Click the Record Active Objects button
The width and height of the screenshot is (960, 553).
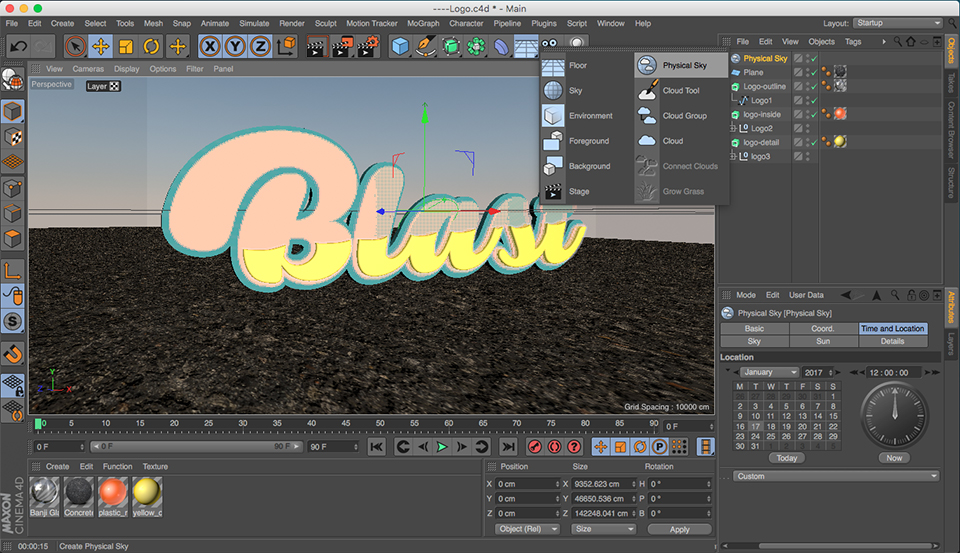(x=534, y=447)
